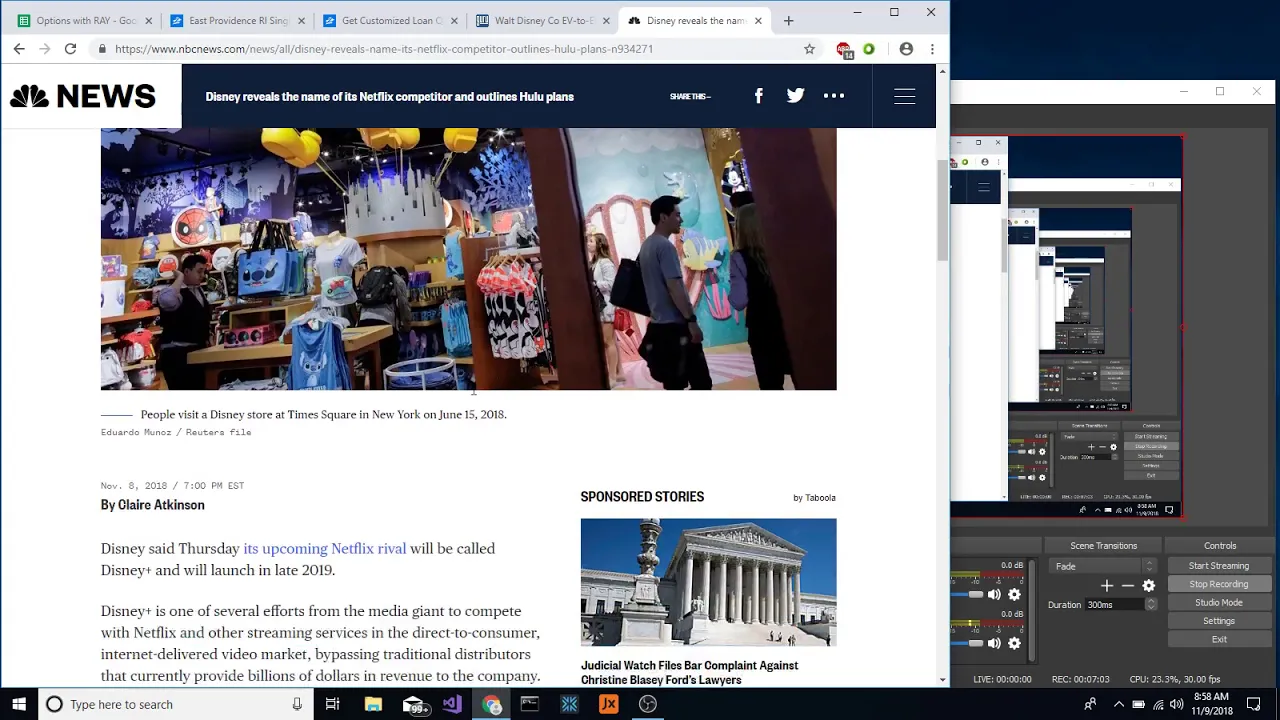Open the system volume tray icon
The height and width of the screenshot is (720, 1280).
coord(1176,704)
